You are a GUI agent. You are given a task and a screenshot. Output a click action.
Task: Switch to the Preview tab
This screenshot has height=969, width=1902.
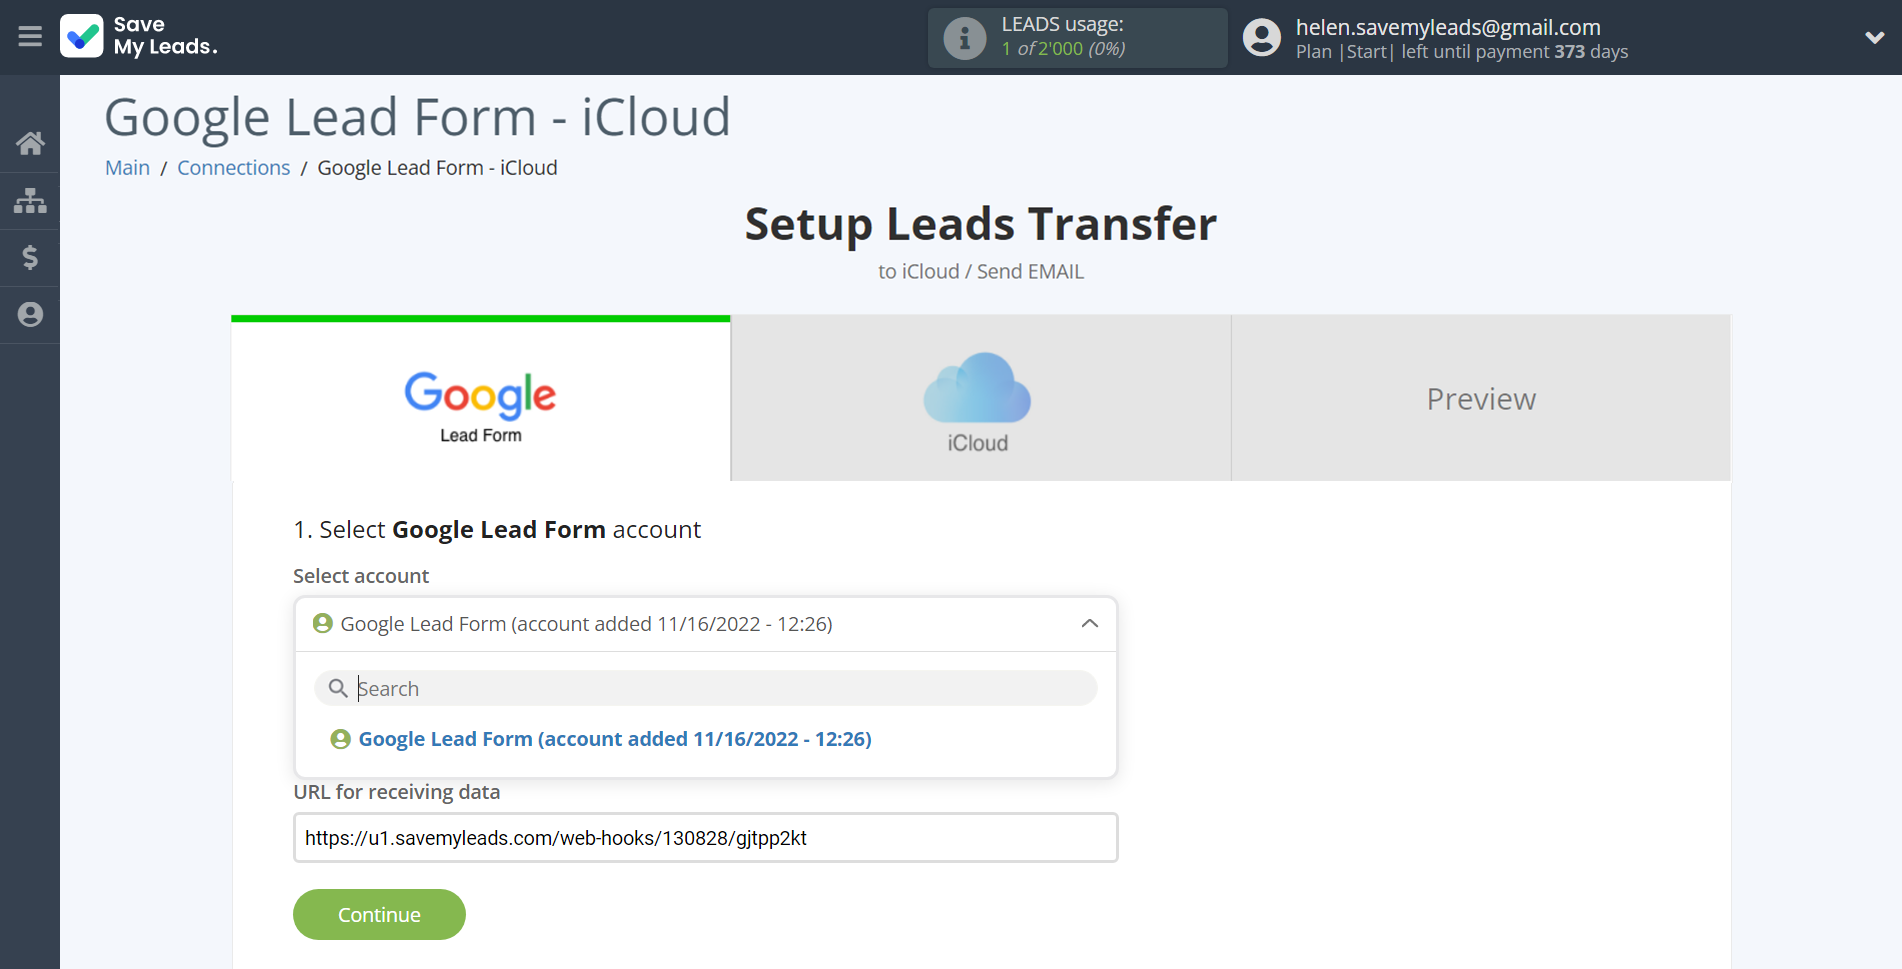(1481, 400)
